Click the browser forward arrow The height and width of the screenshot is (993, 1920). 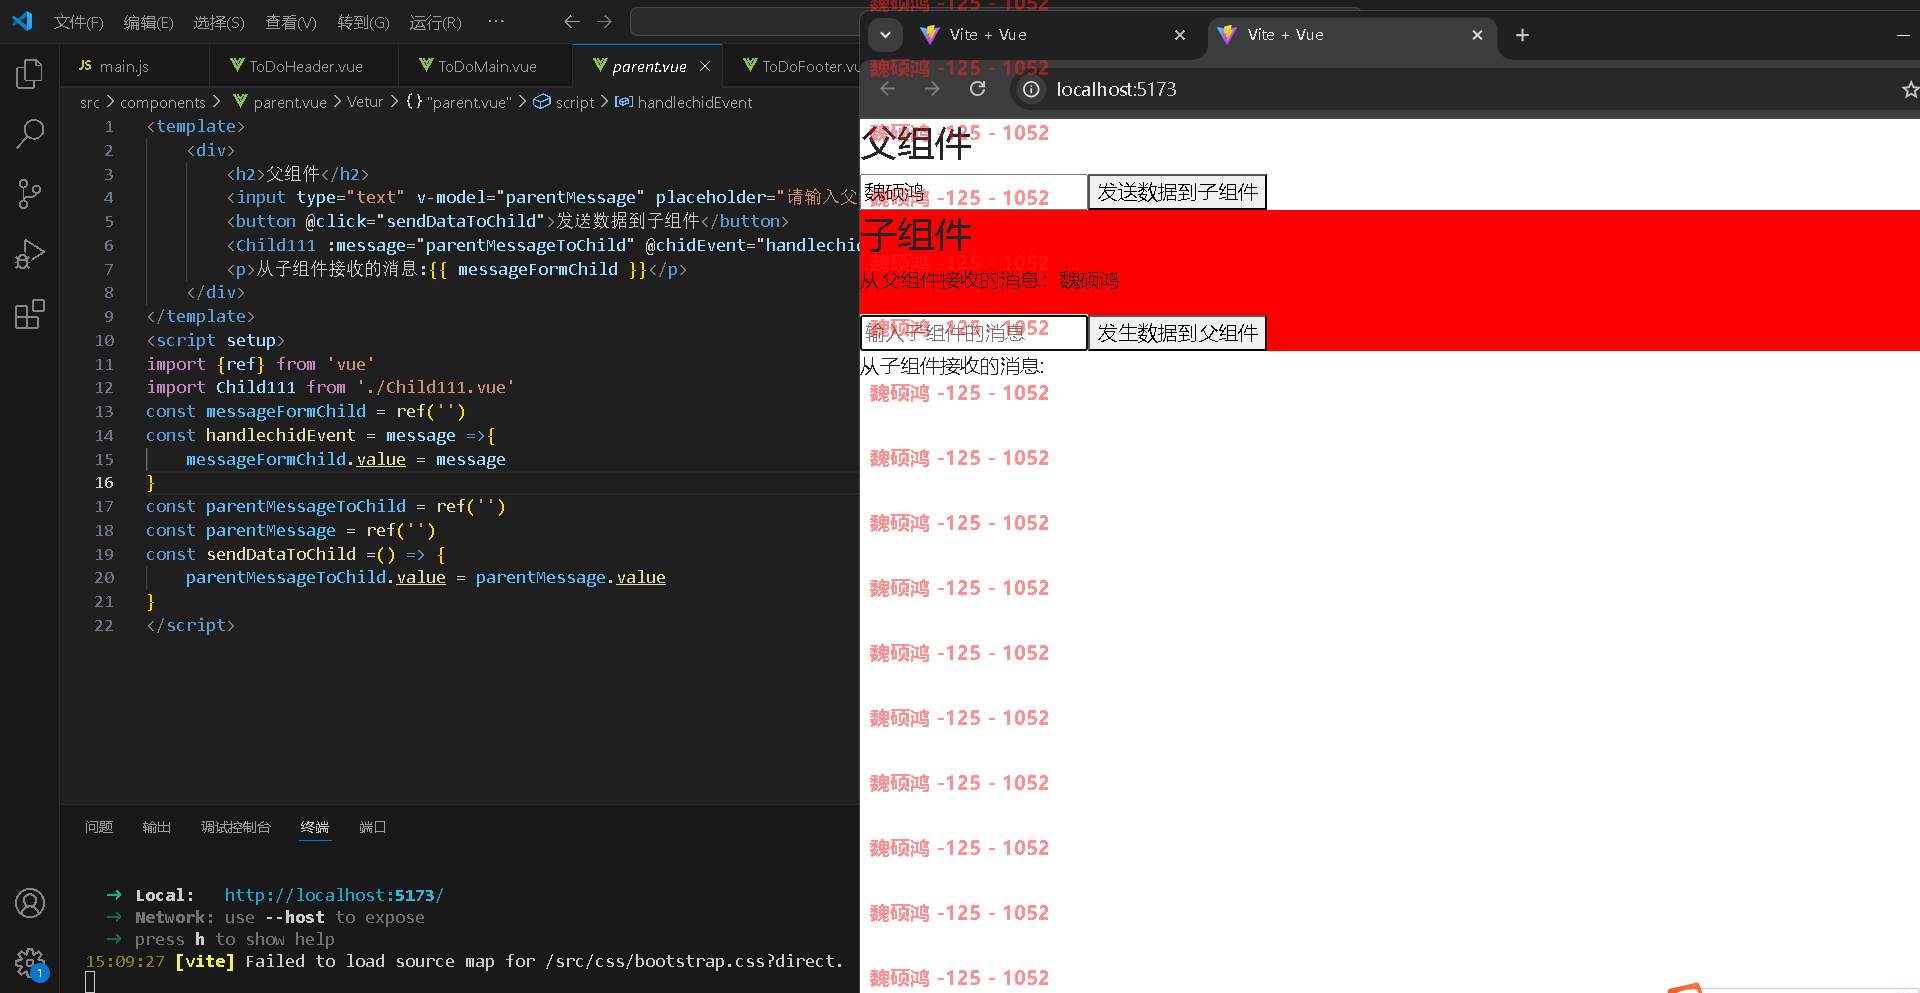[932, 89]
